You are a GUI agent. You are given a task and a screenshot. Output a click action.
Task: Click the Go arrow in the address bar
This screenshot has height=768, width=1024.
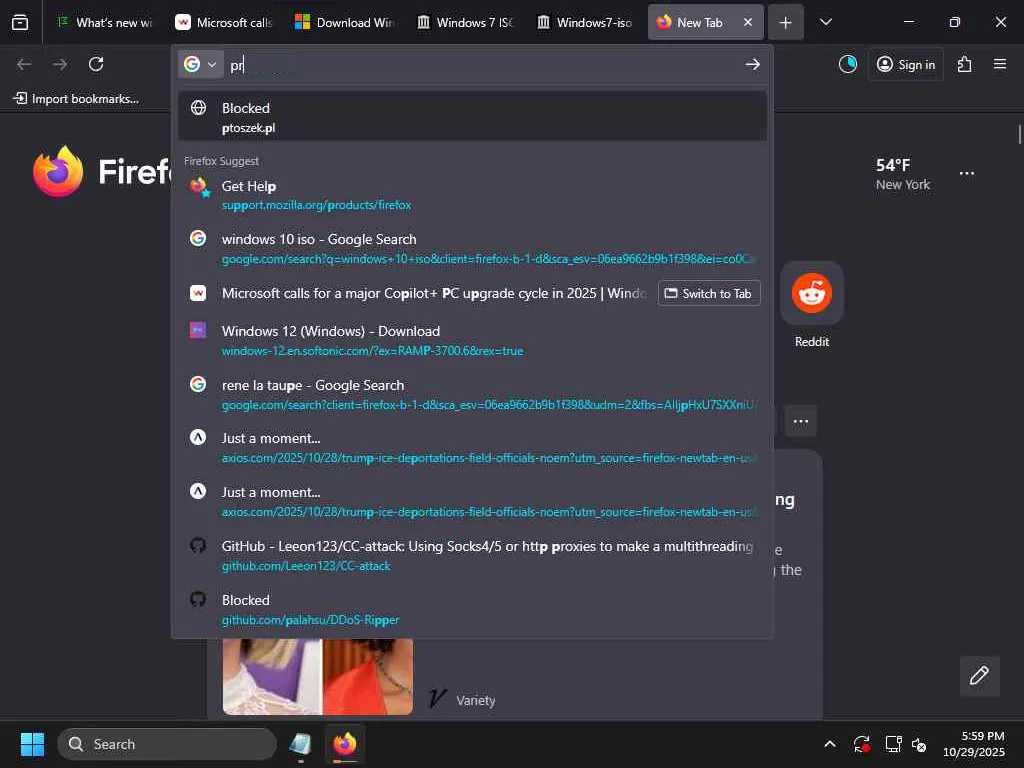click(752, 64)
